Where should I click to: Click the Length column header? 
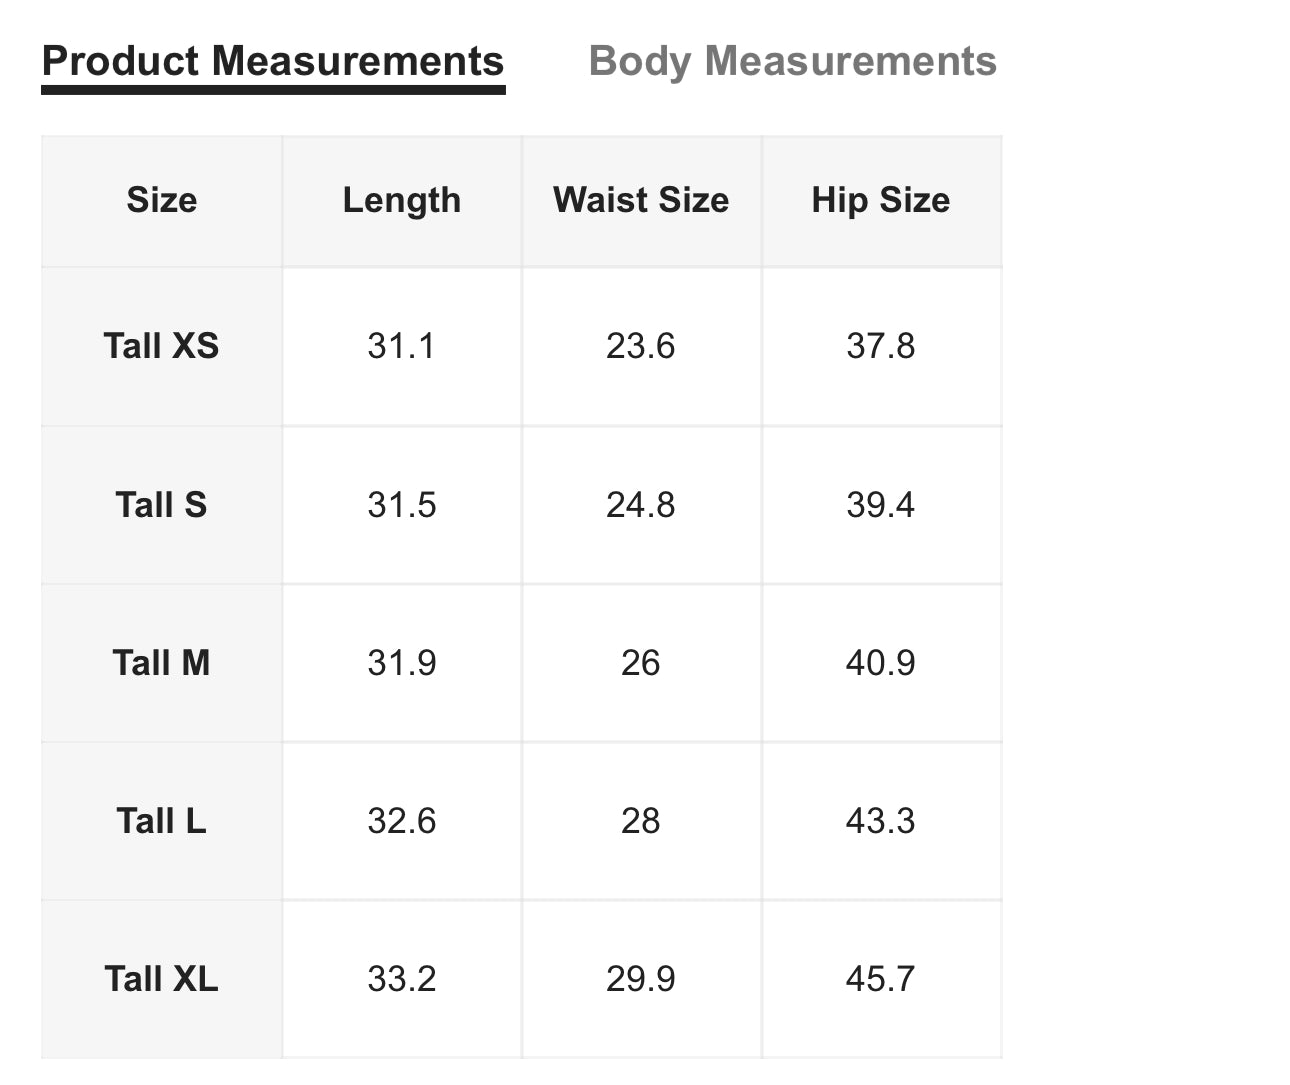point(402,200)
